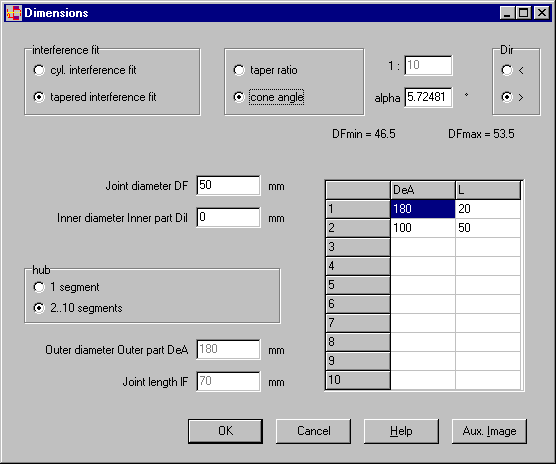This screenshot has width=556, height=464.
Task: Select DeA cell in row 1
Action: click(x=423, y=209)
